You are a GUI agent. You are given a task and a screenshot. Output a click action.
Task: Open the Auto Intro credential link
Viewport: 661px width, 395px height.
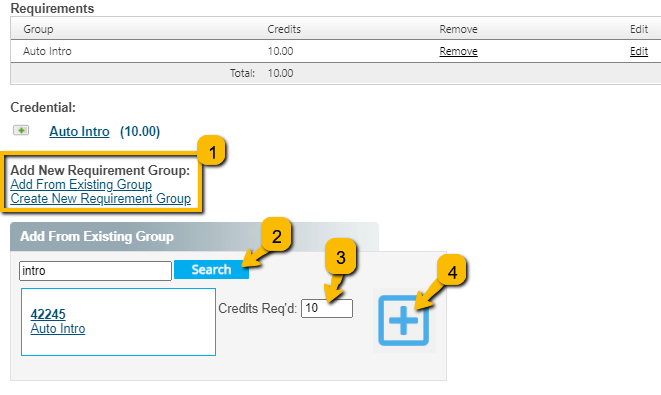[x=79, y=132]
